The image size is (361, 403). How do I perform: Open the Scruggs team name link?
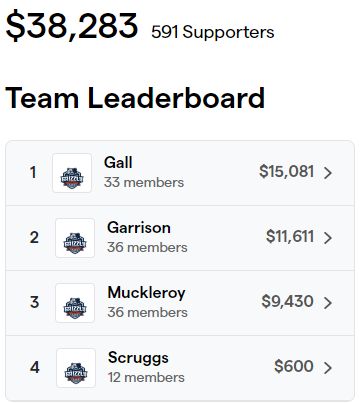click(138, 358)
